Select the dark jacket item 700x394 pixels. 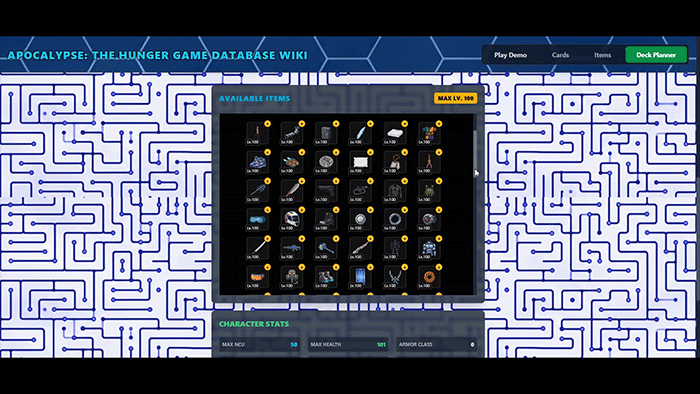[x=395, y=191]
